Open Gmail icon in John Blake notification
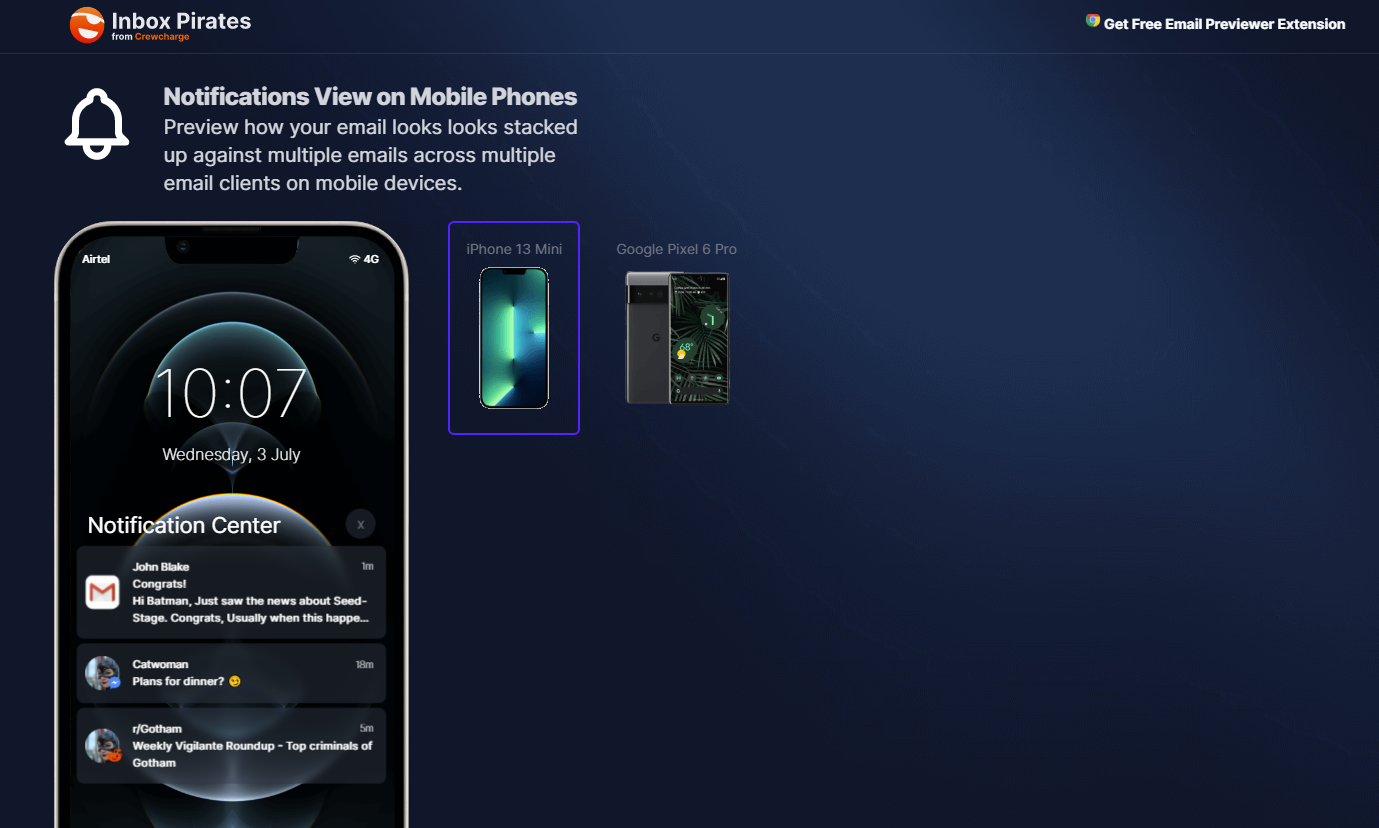Image resolution: width=1379 pixels, height=828 pixels. tap(102, 592)
